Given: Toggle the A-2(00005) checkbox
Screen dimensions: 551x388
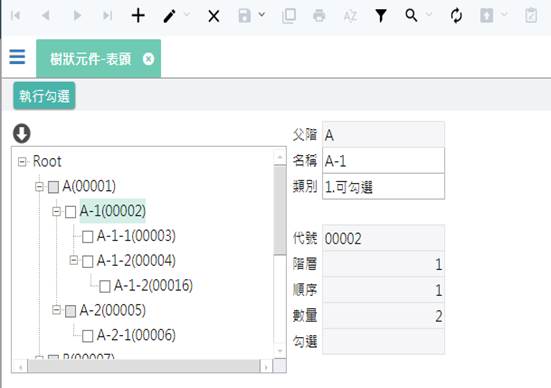Looking at the screenshot, I should [x=70, y=311].
